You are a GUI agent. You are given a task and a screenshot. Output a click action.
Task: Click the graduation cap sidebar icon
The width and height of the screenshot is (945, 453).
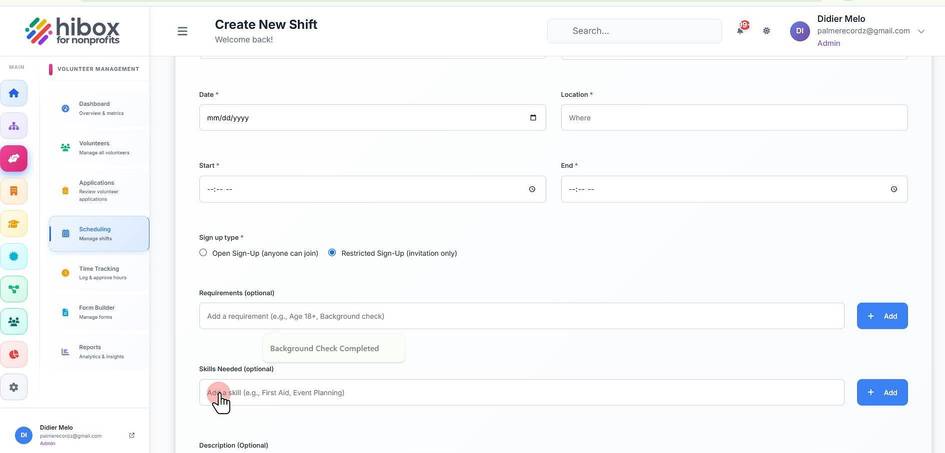(14, 223)
